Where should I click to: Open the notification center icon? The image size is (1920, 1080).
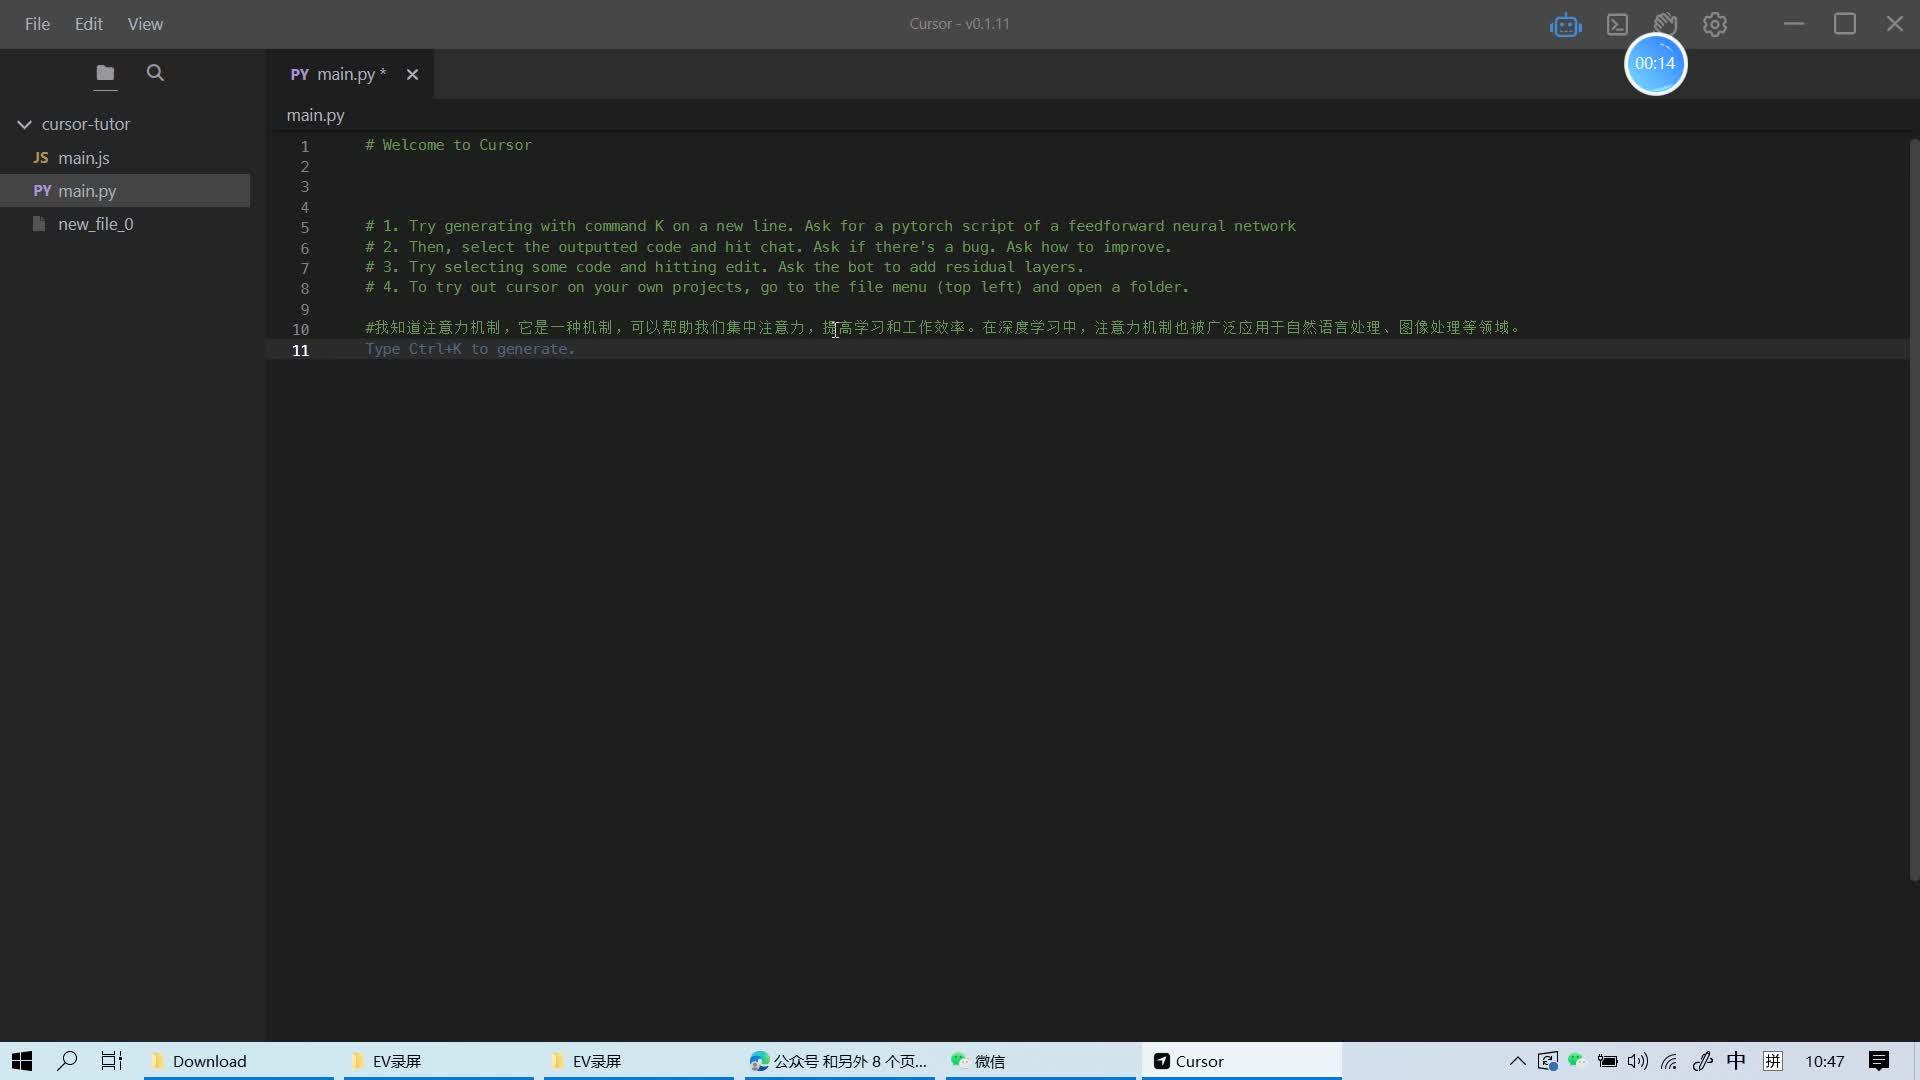click(1879, 1061)
